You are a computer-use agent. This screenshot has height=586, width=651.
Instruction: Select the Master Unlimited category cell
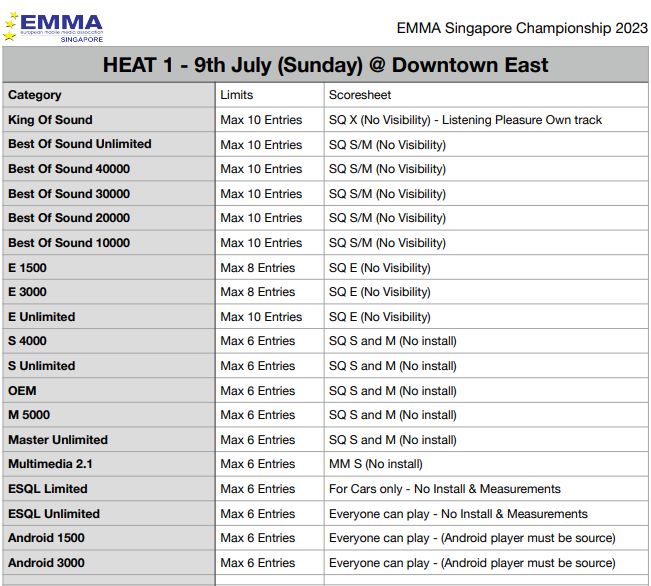point(58,440)
